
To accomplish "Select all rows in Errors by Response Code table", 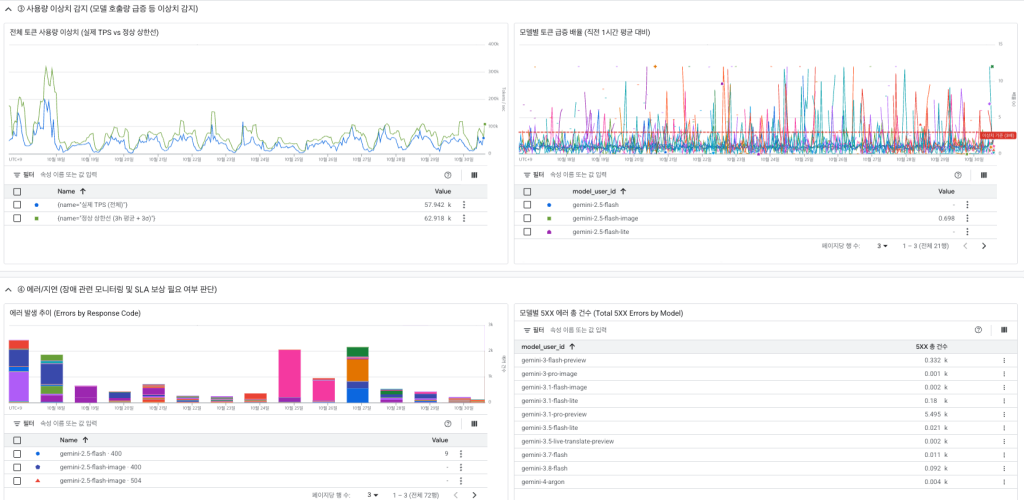I will 17,440.
